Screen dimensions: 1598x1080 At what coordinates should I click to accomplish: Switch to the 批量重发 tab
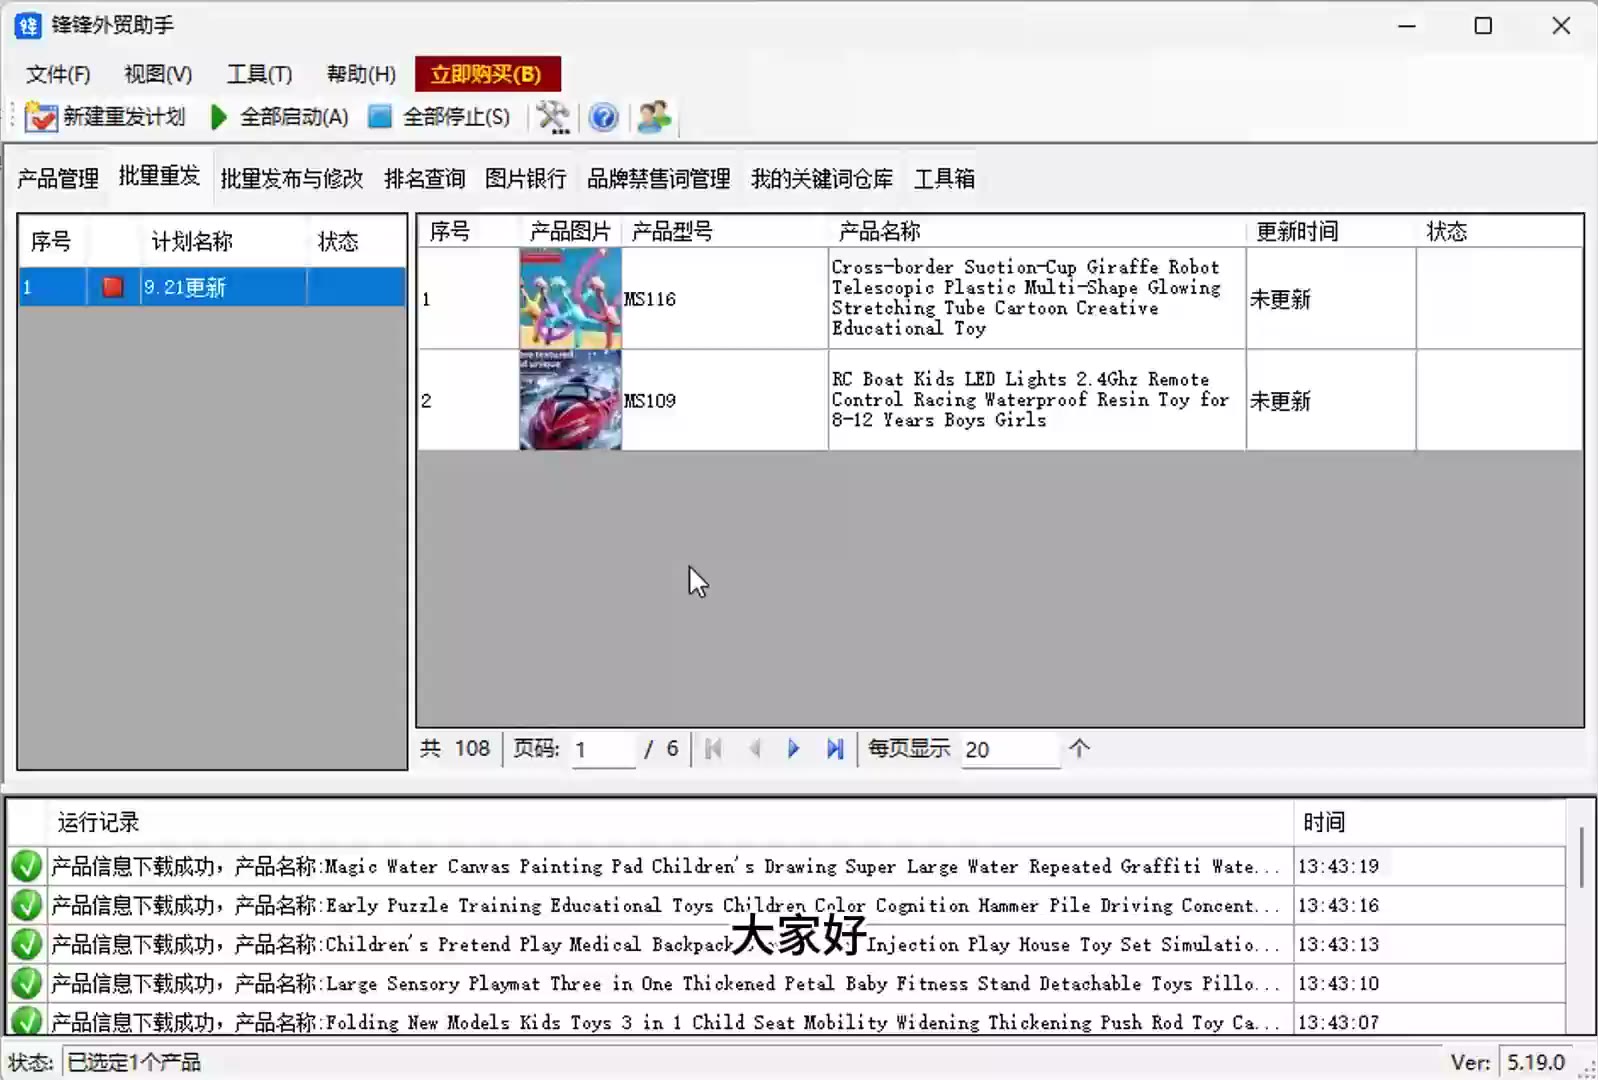159,176
